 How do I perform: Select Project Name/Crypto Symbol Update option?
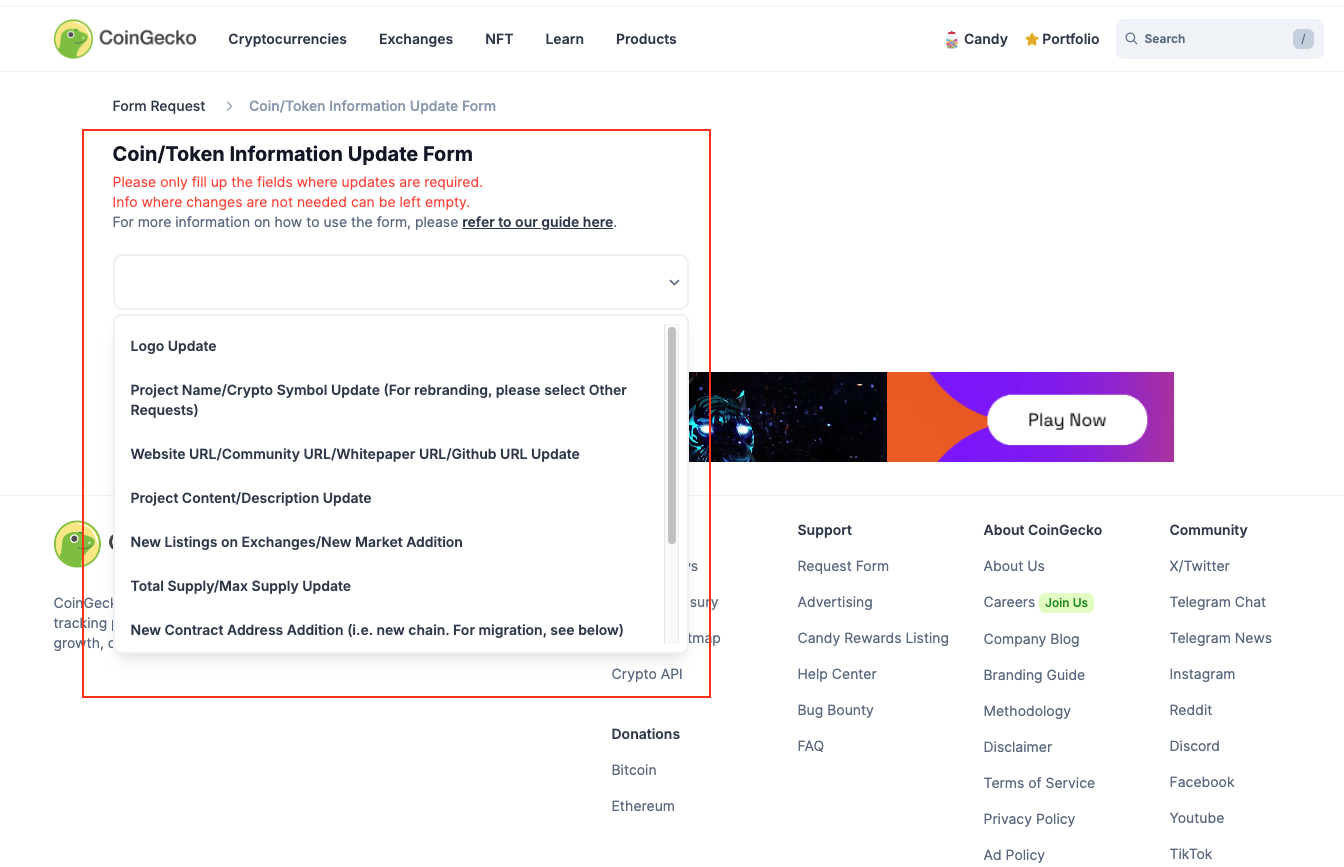pos(390,400)
